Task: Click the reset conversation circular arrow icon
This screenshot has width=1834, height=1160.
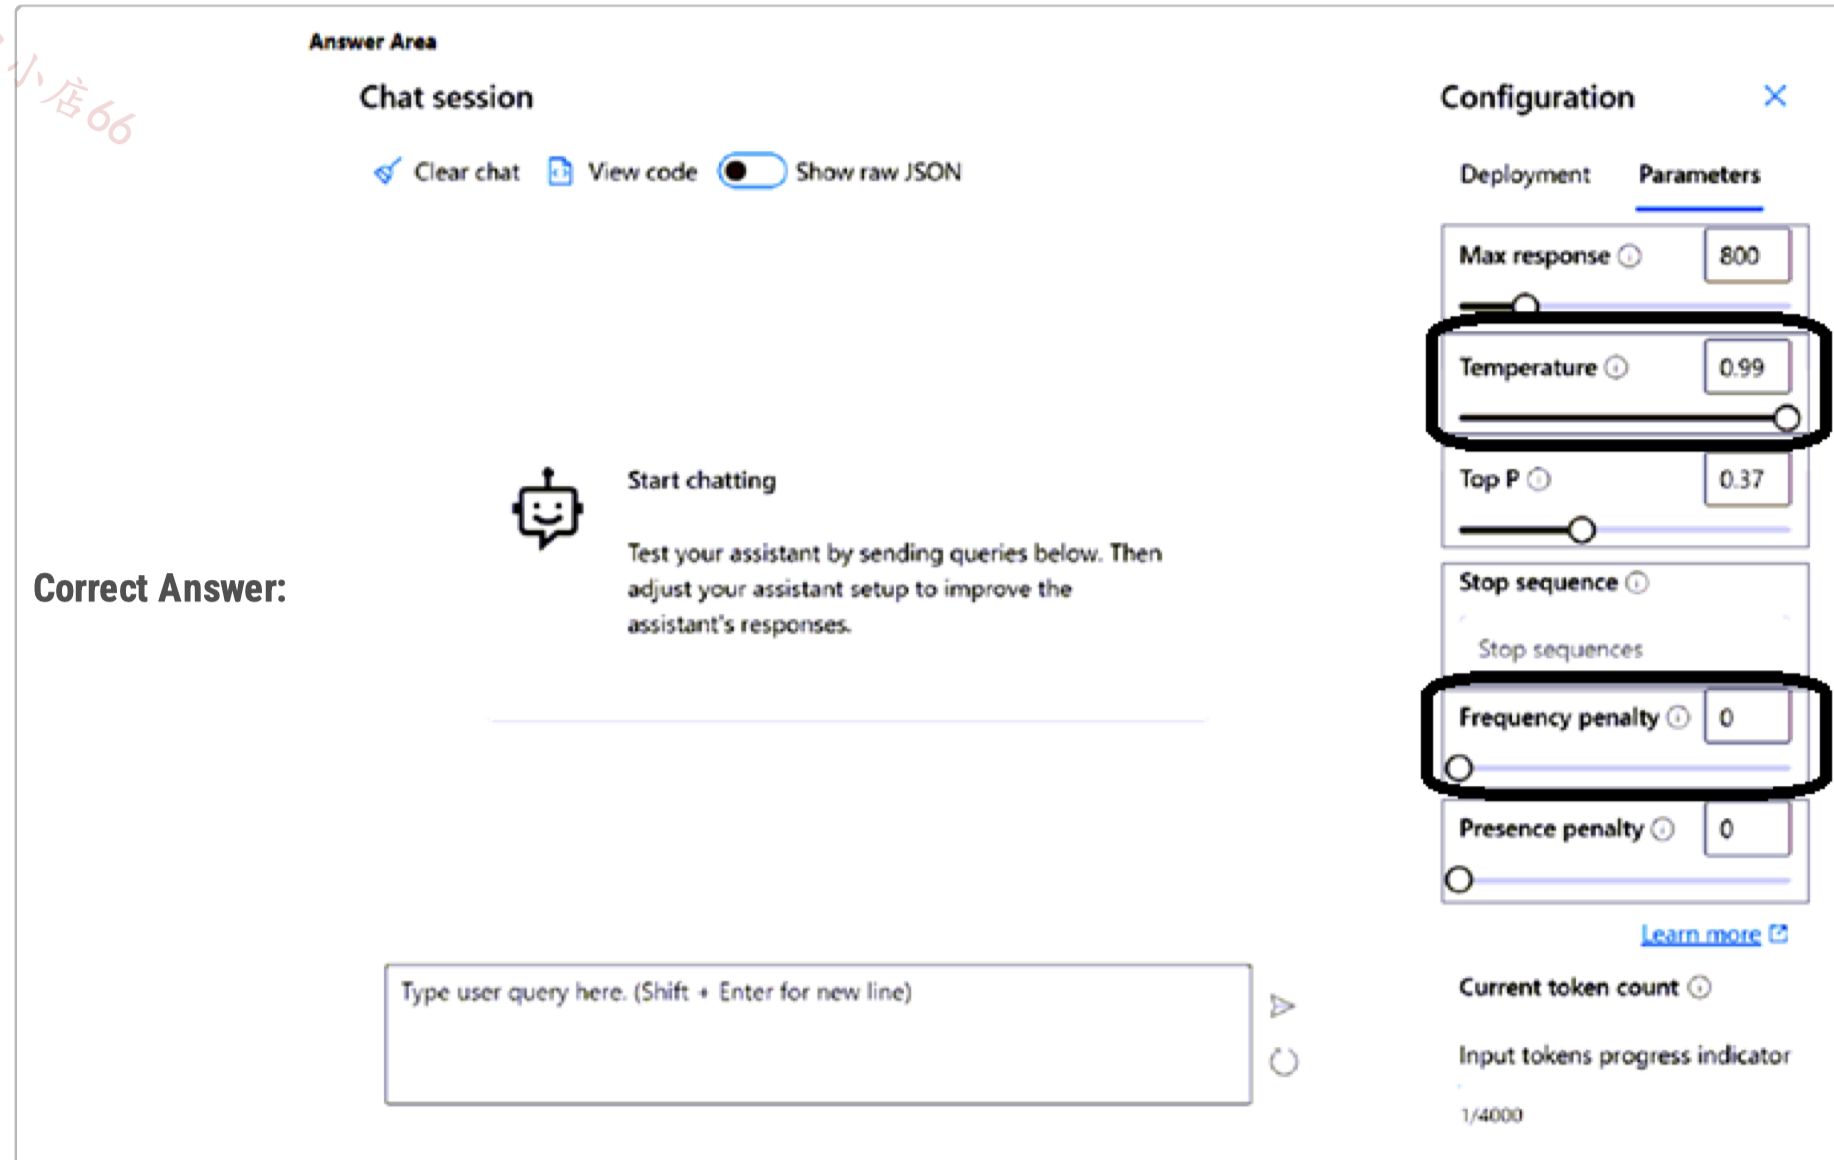Action: (x=1284, y=1061)
